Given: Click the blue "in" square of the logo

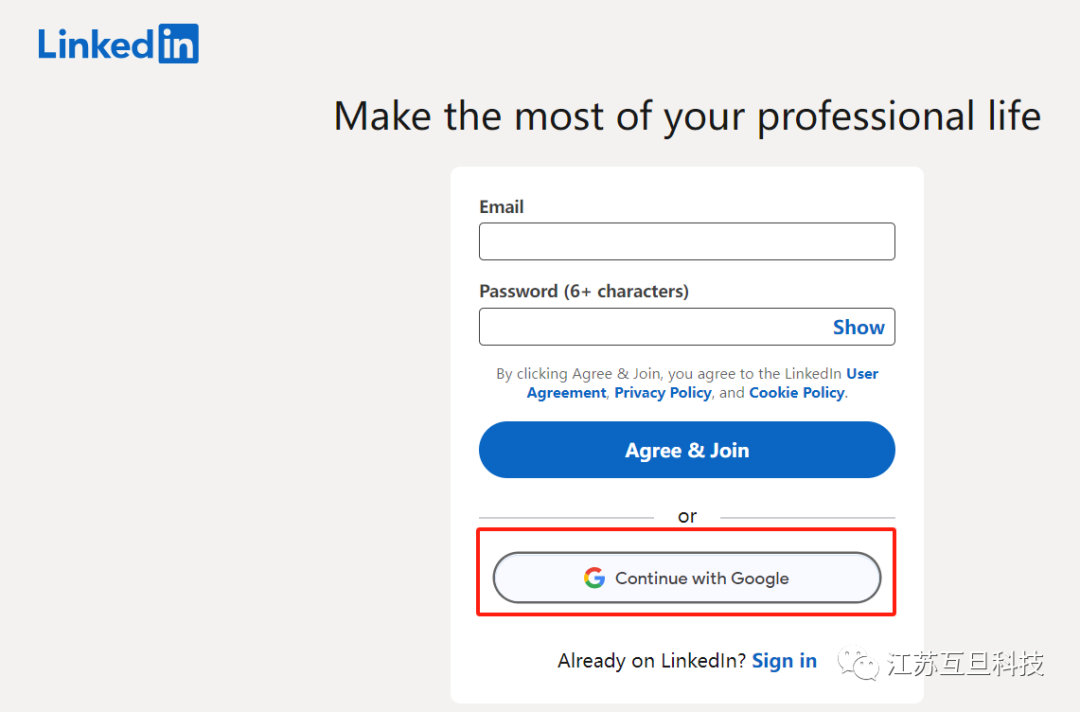Looking at the screenshot, I should click(x=179, y=44).
